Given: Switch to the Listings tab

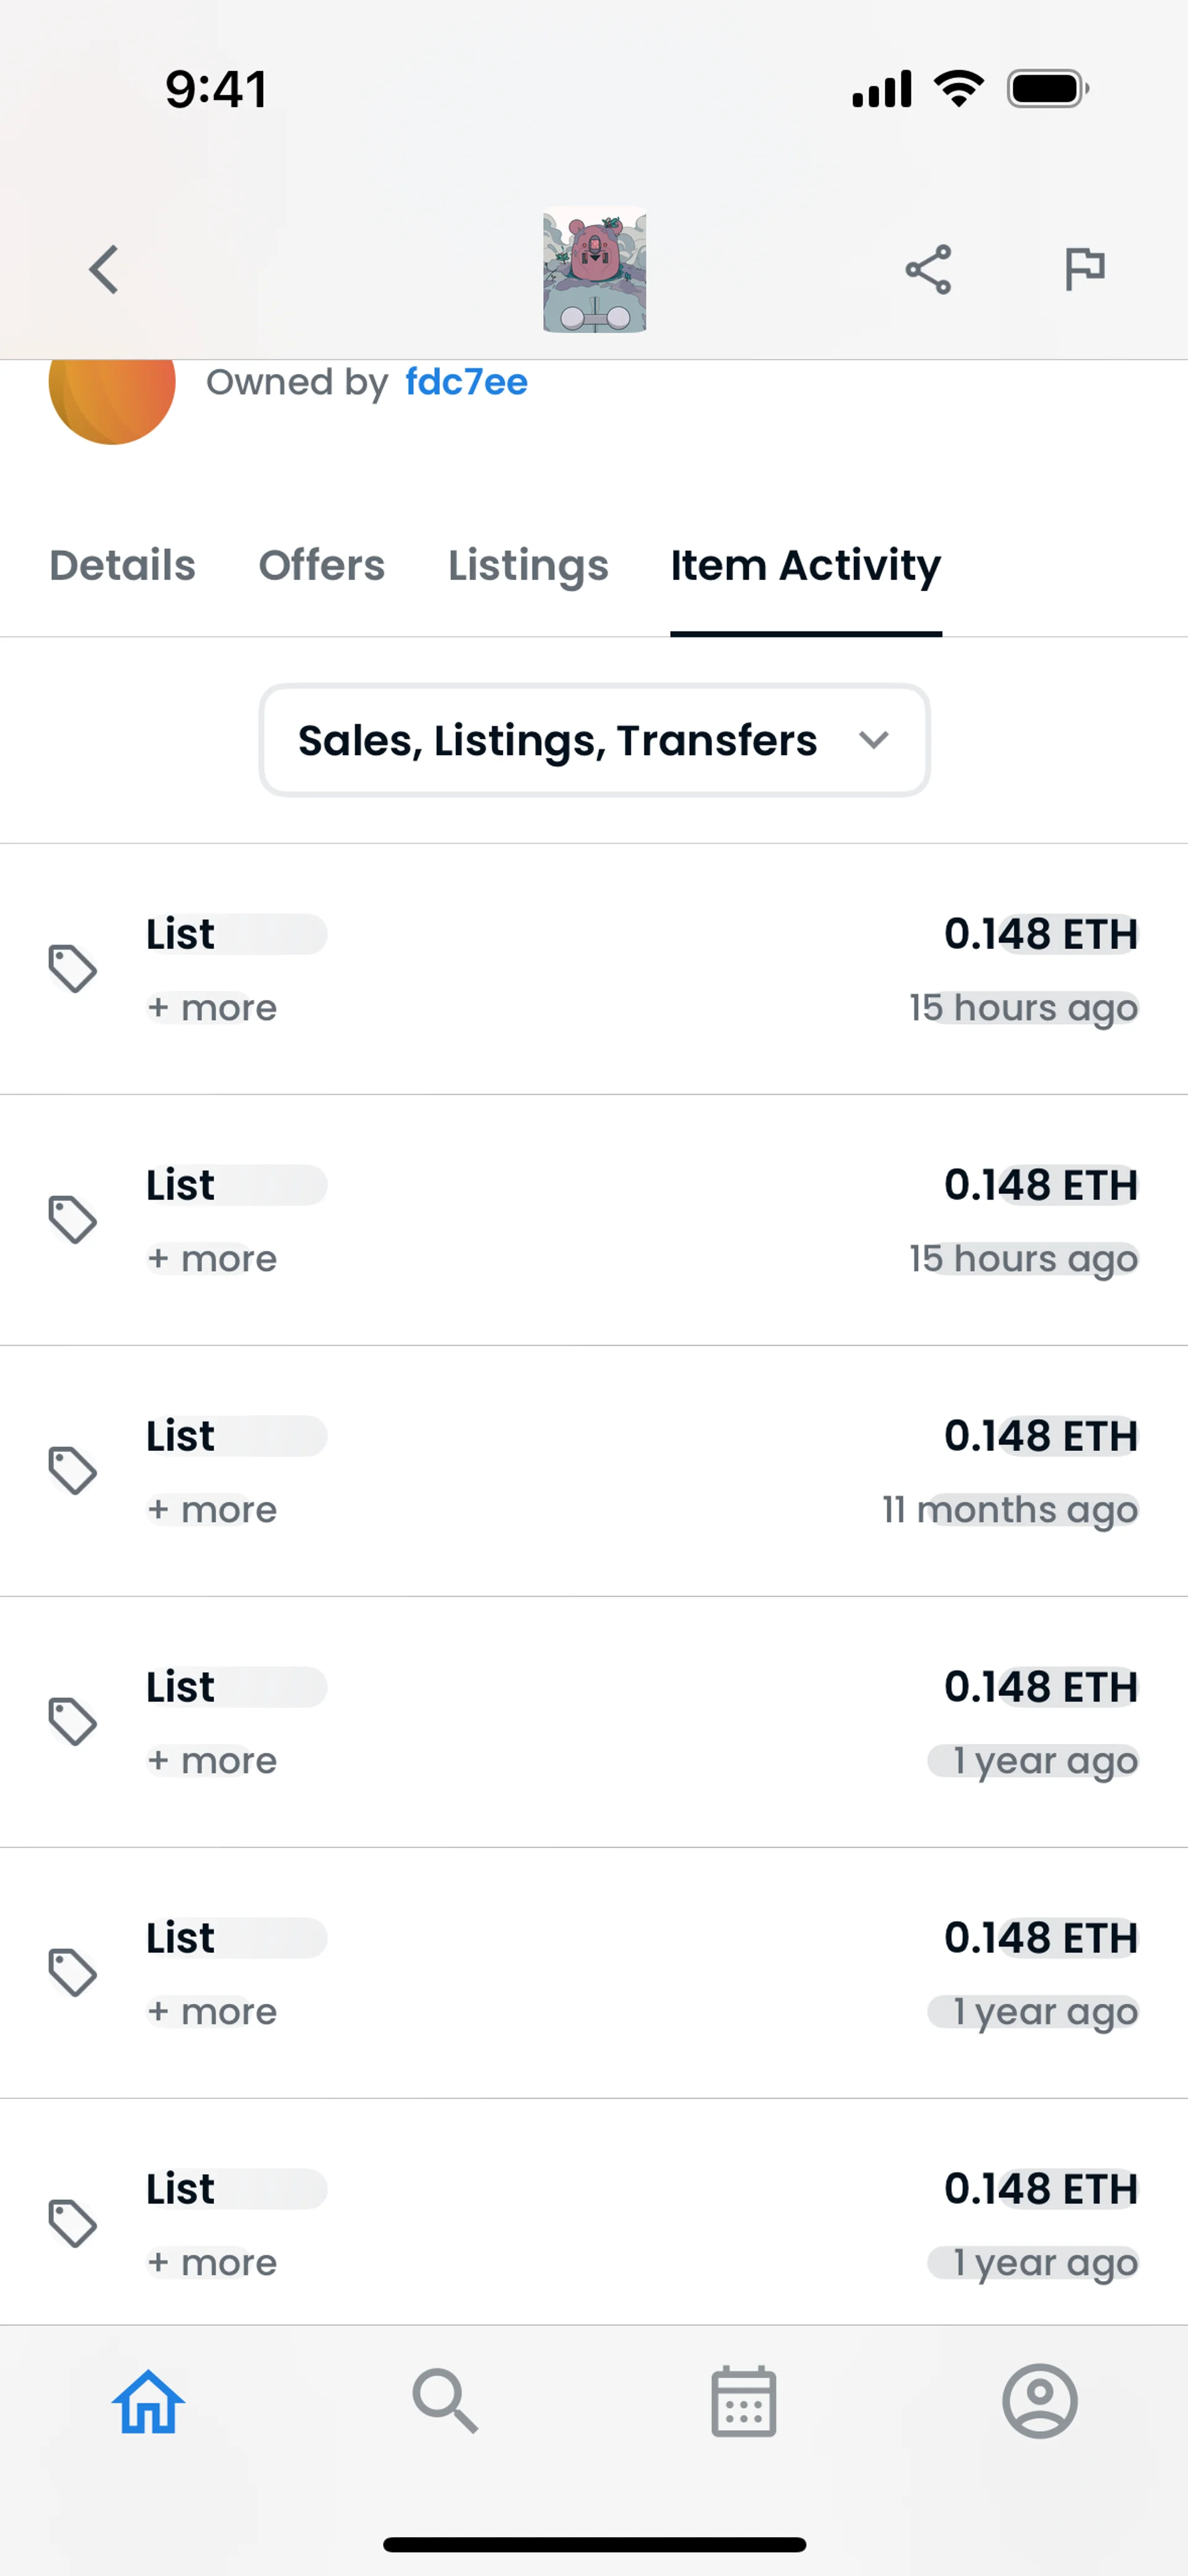Looking at the screenshot, I should [x=528, y=566].
